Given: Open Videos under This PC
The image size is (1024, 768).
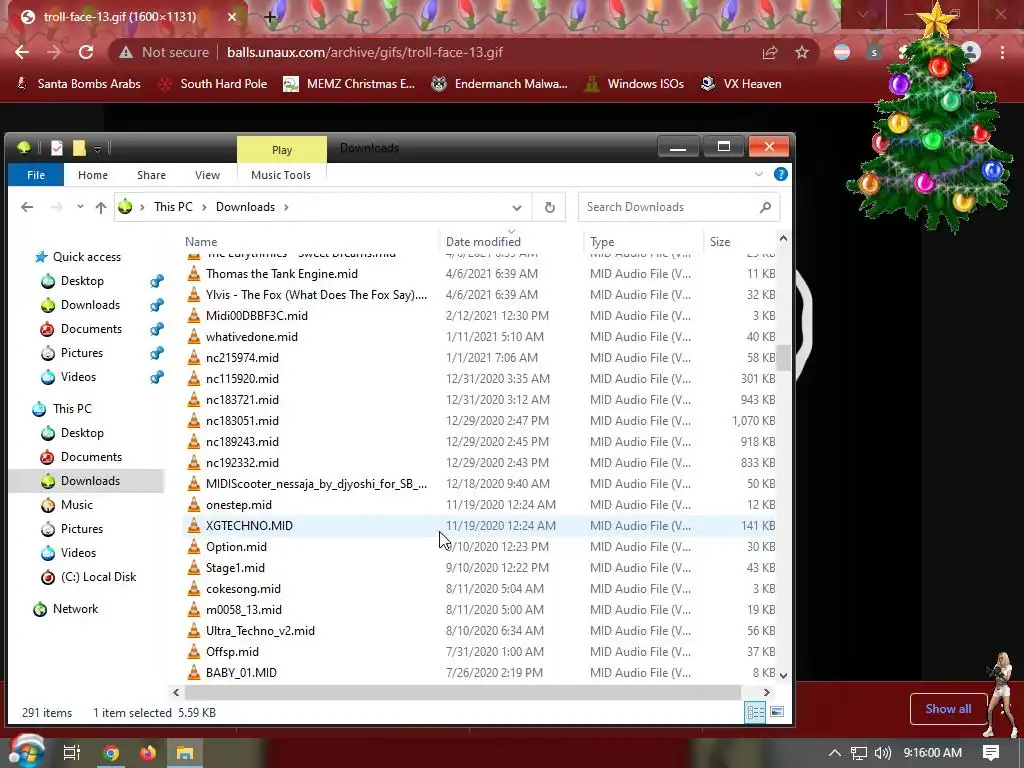Looking at the screenshot, I should (78, 552).
